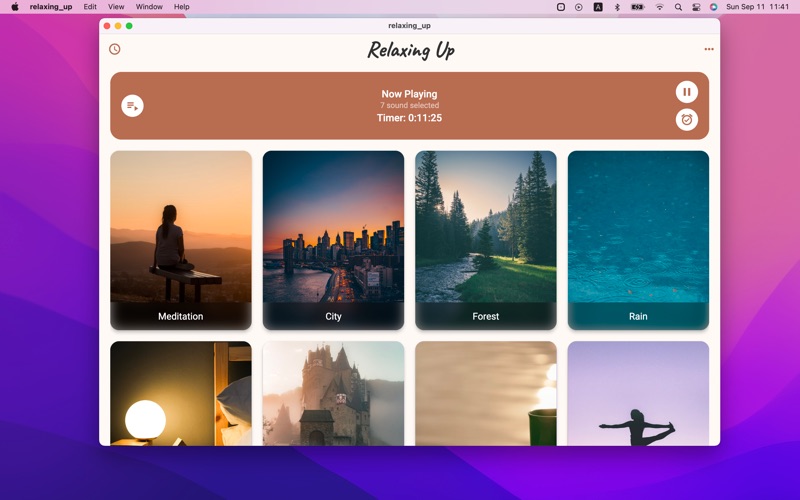Click the Wi-Fi status icon
This screenshot has width=800, height=500.
pyautogui.click(x=660, y=7)
